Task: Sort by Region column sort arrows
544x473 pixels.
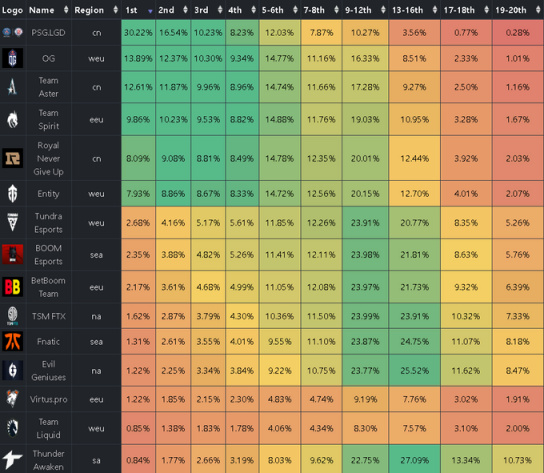Action: tap(116, 10)
